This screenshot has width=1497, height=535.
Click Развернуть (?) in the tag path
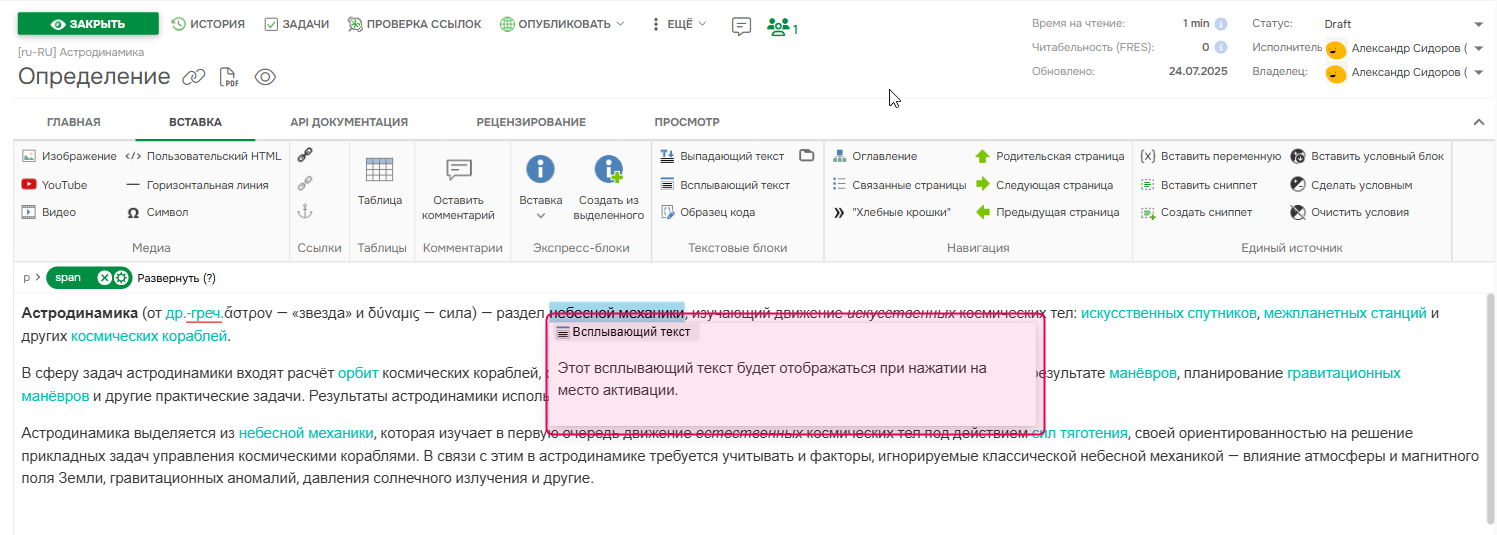176,278
